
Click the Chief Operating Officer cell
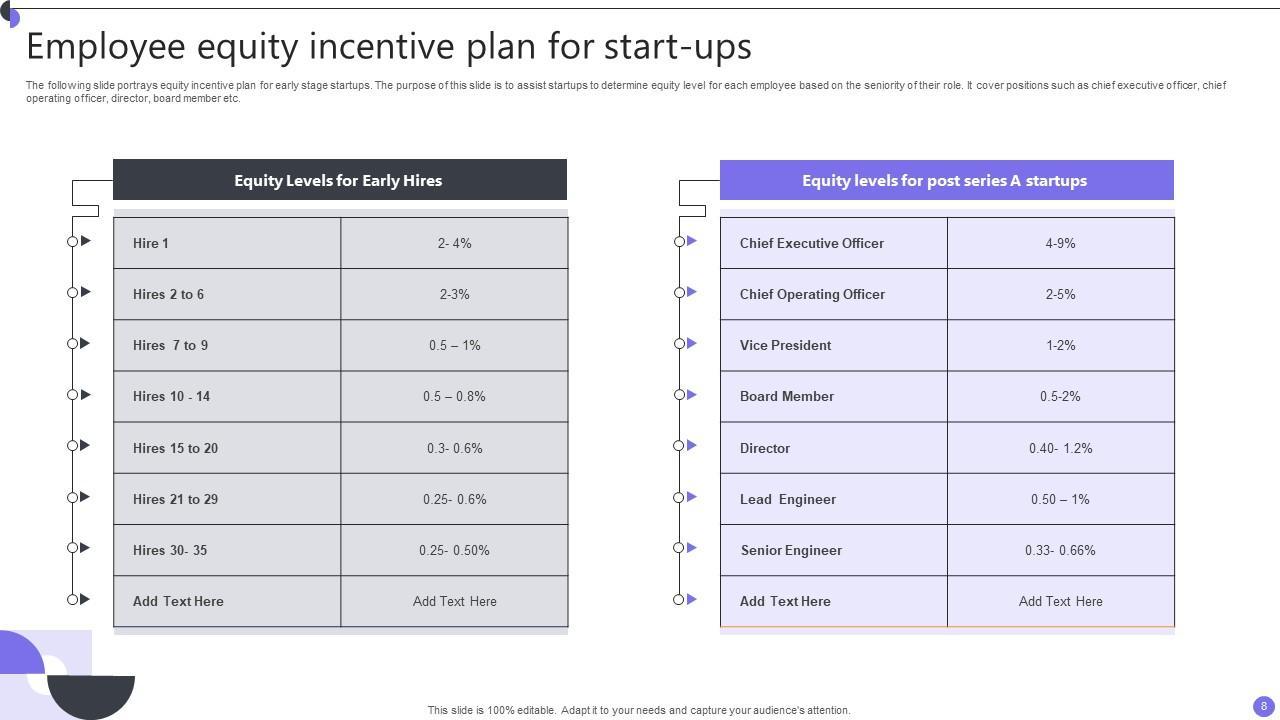click(812, 295)
